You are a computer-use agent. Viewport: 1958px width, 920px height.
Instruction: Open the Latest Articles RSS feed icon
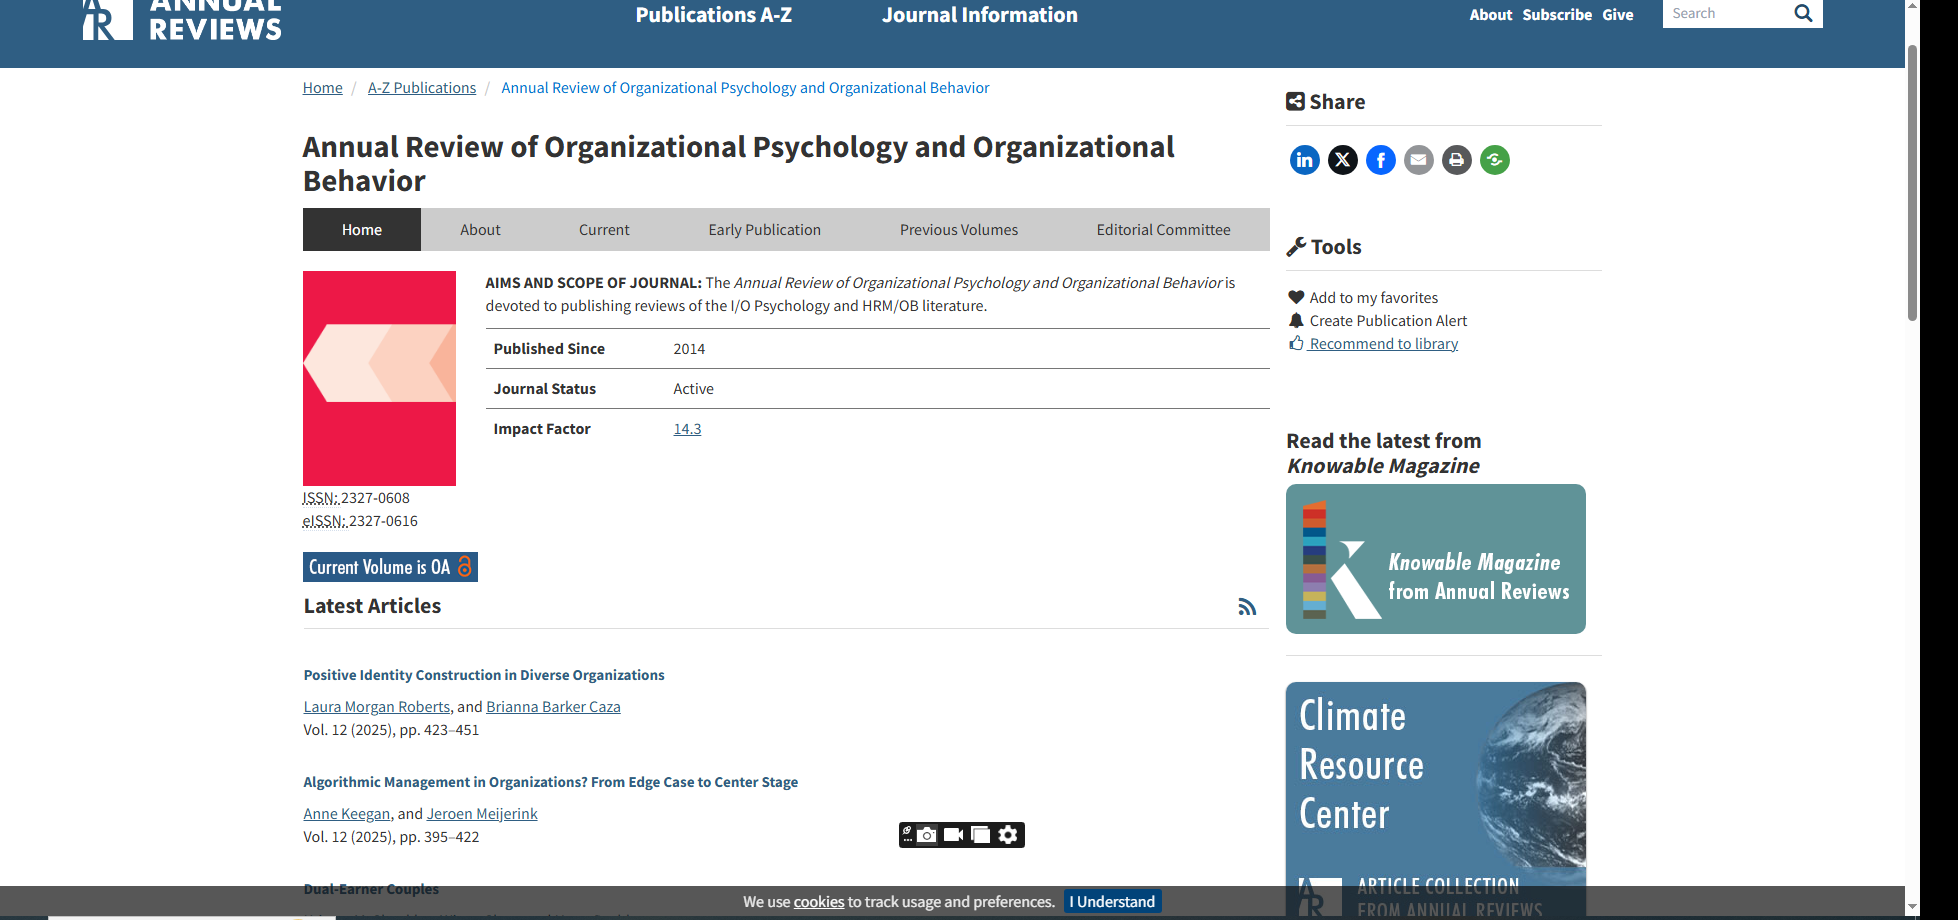point(1246,607)
